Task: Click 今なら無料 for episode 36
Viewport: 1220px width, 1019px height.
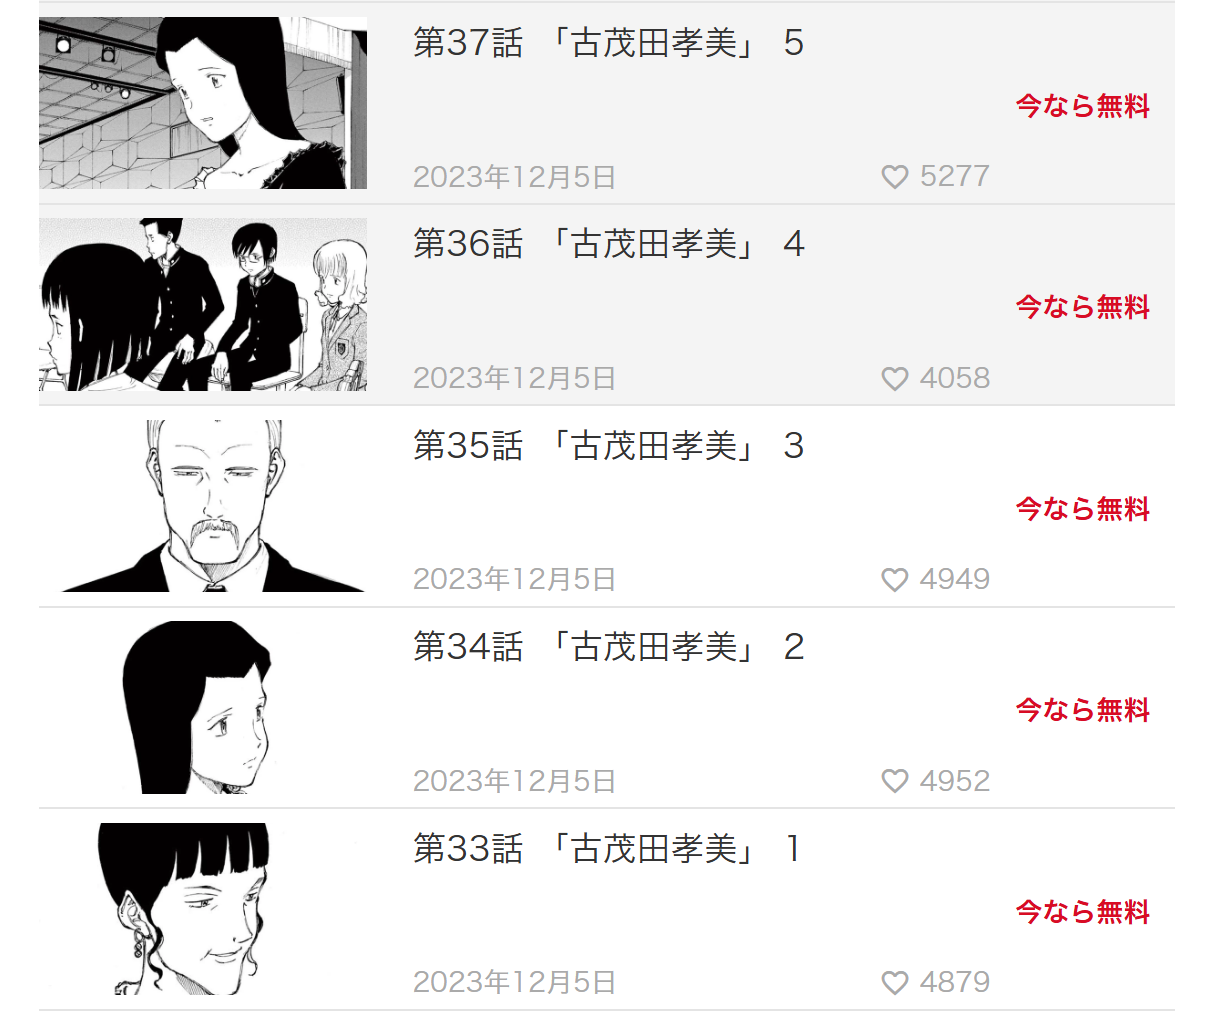Action: pos(1083,307)
